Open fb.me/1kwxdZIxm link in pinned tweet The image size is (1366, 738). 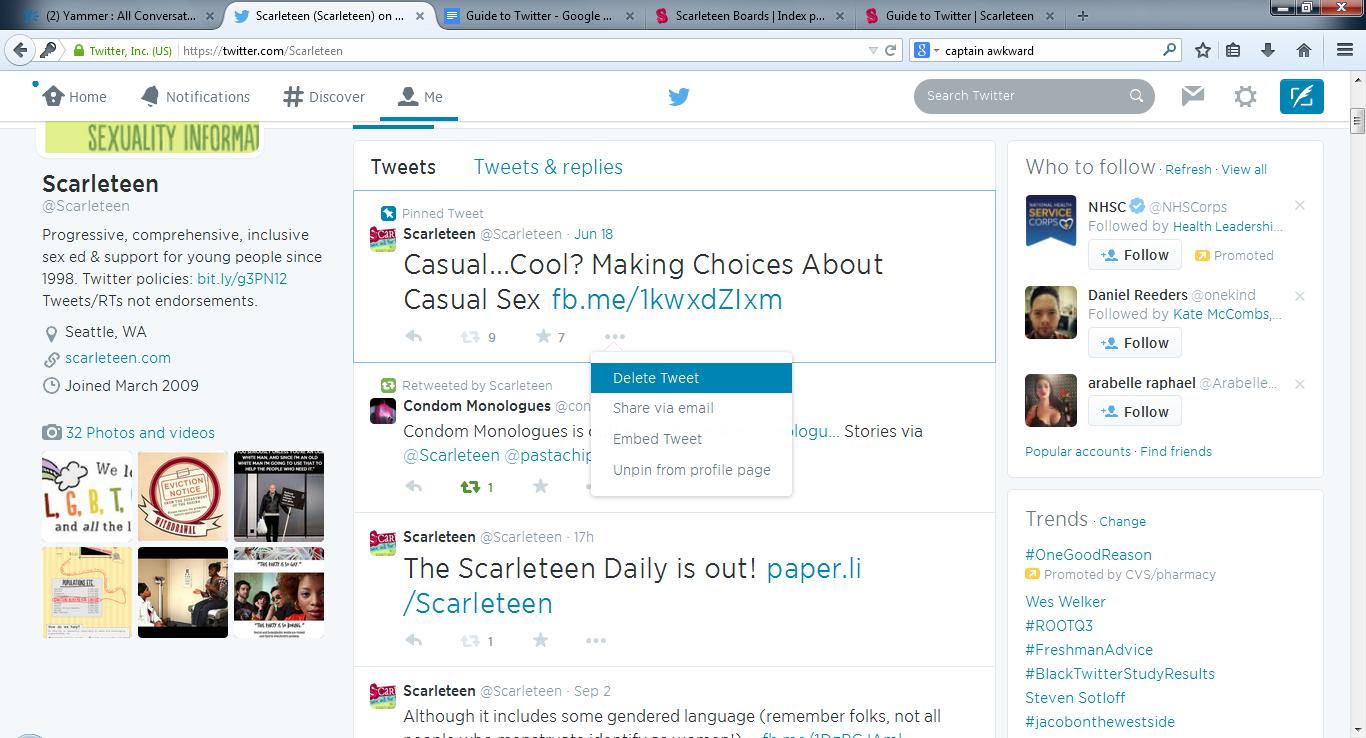tap(667, 299)
